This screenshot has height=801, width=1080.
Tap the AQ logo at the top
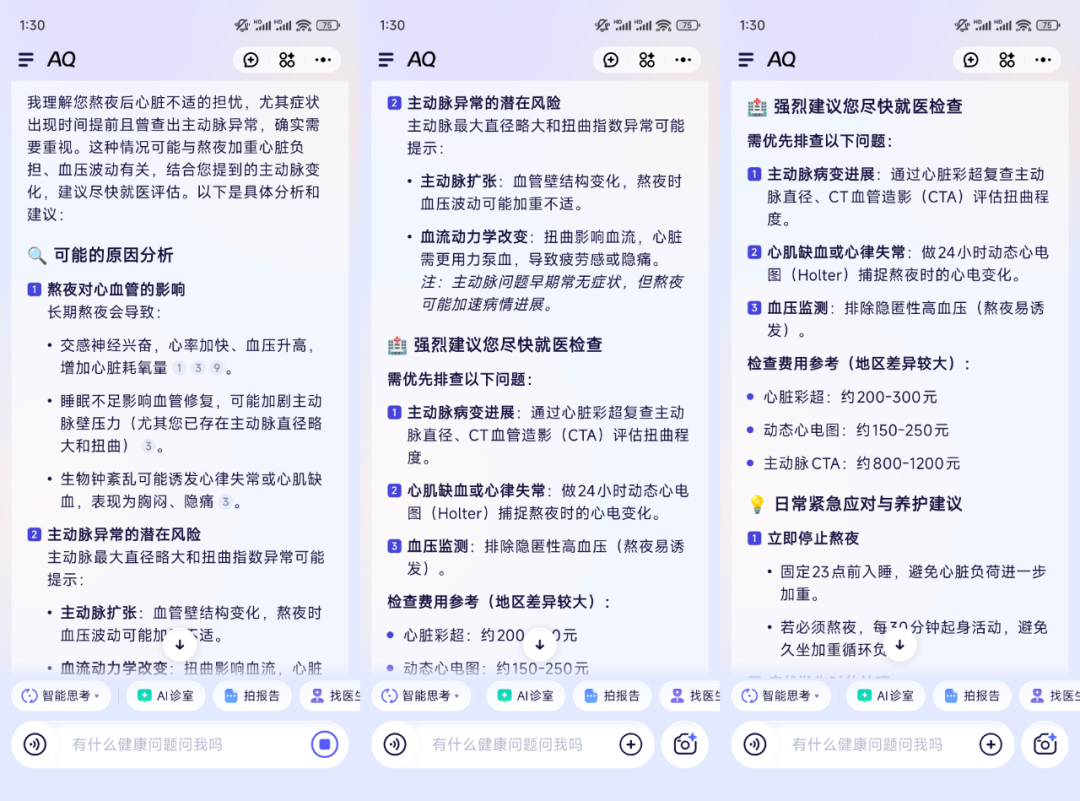pos(62,59)
